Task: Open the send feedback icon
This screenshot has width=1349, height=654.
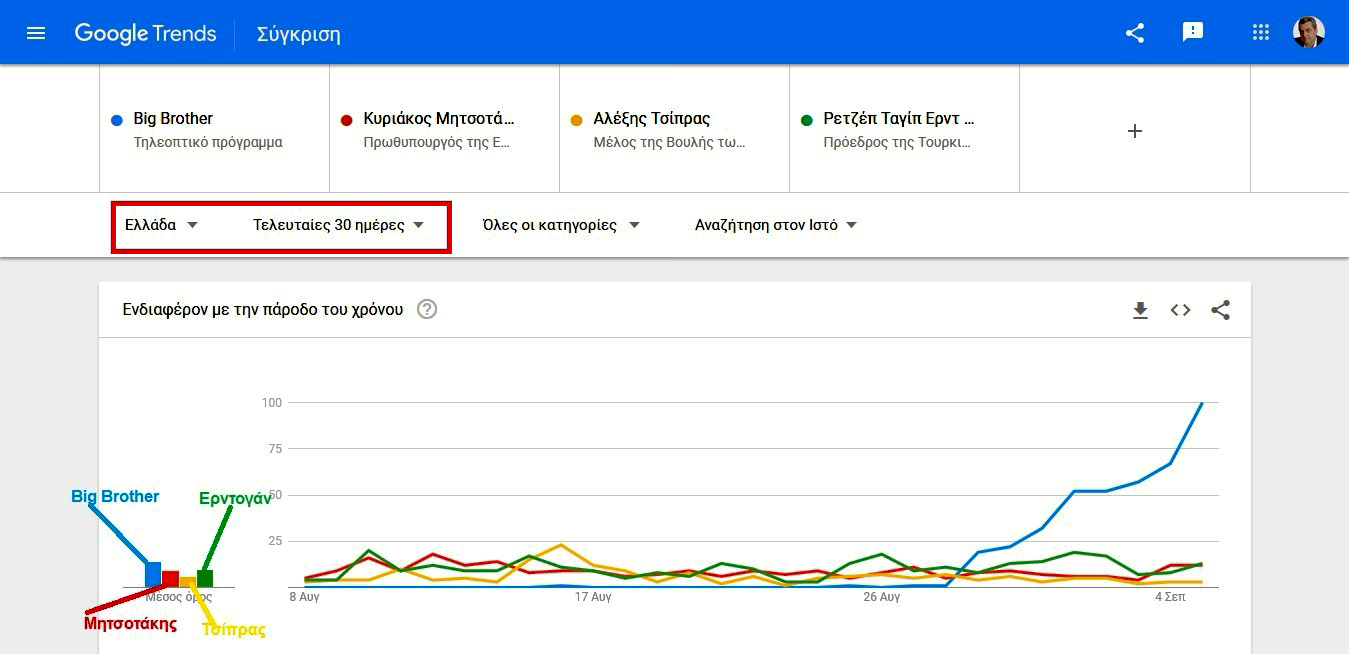Action: pos(1192,32)
